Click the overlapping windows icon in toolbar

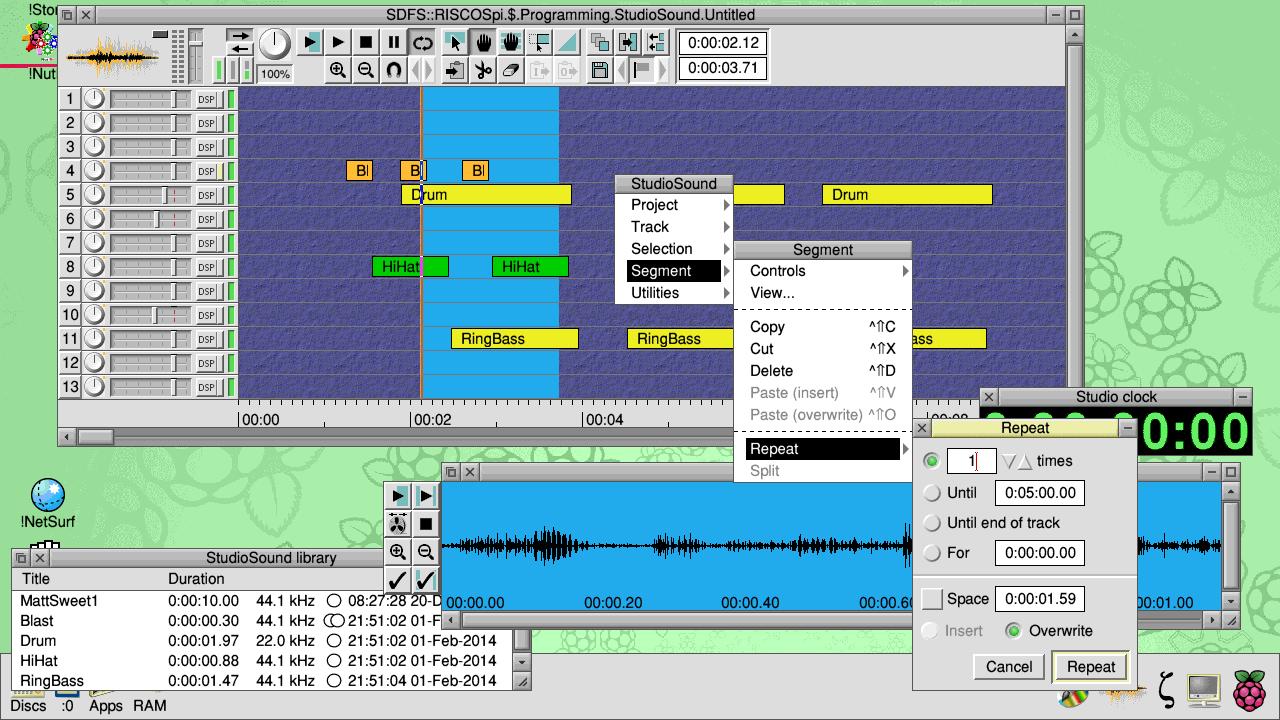click(x=600, y=42)
